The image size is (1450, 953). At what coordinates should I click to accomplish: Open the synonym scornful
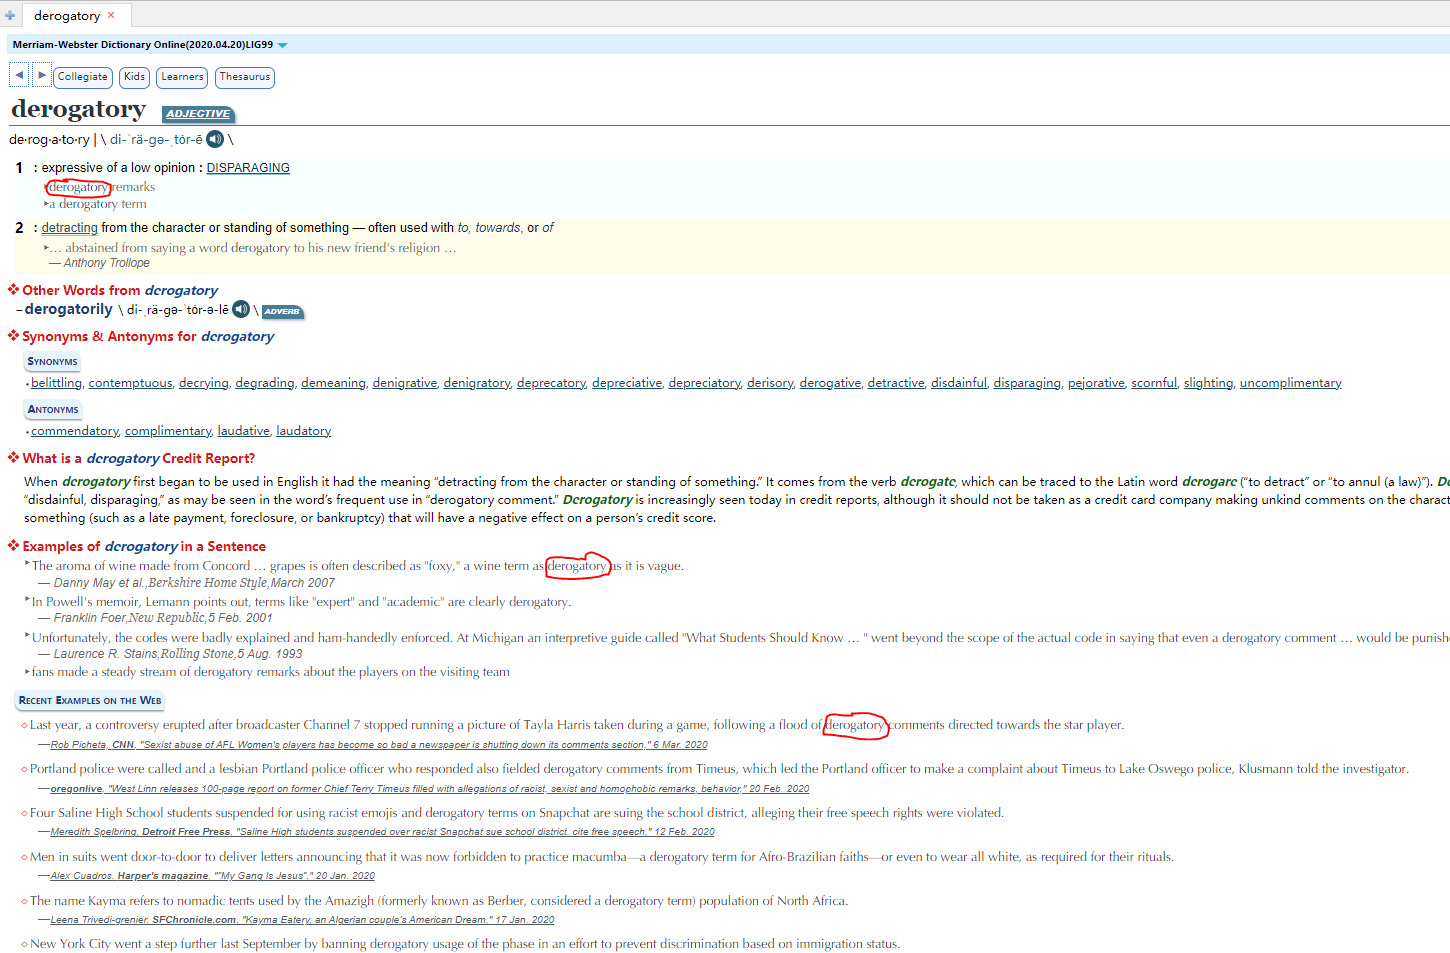point(1154,383)
